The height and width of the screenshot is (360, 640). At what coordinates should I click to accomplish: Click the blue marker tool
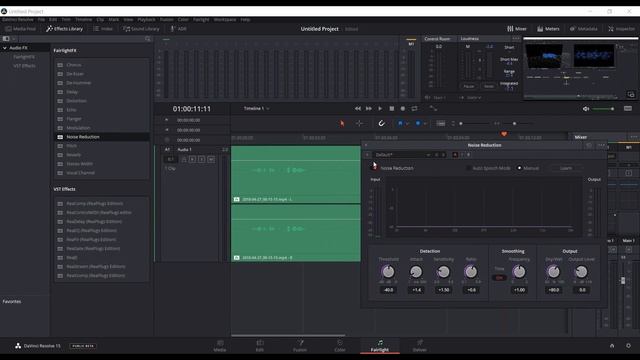418,123
